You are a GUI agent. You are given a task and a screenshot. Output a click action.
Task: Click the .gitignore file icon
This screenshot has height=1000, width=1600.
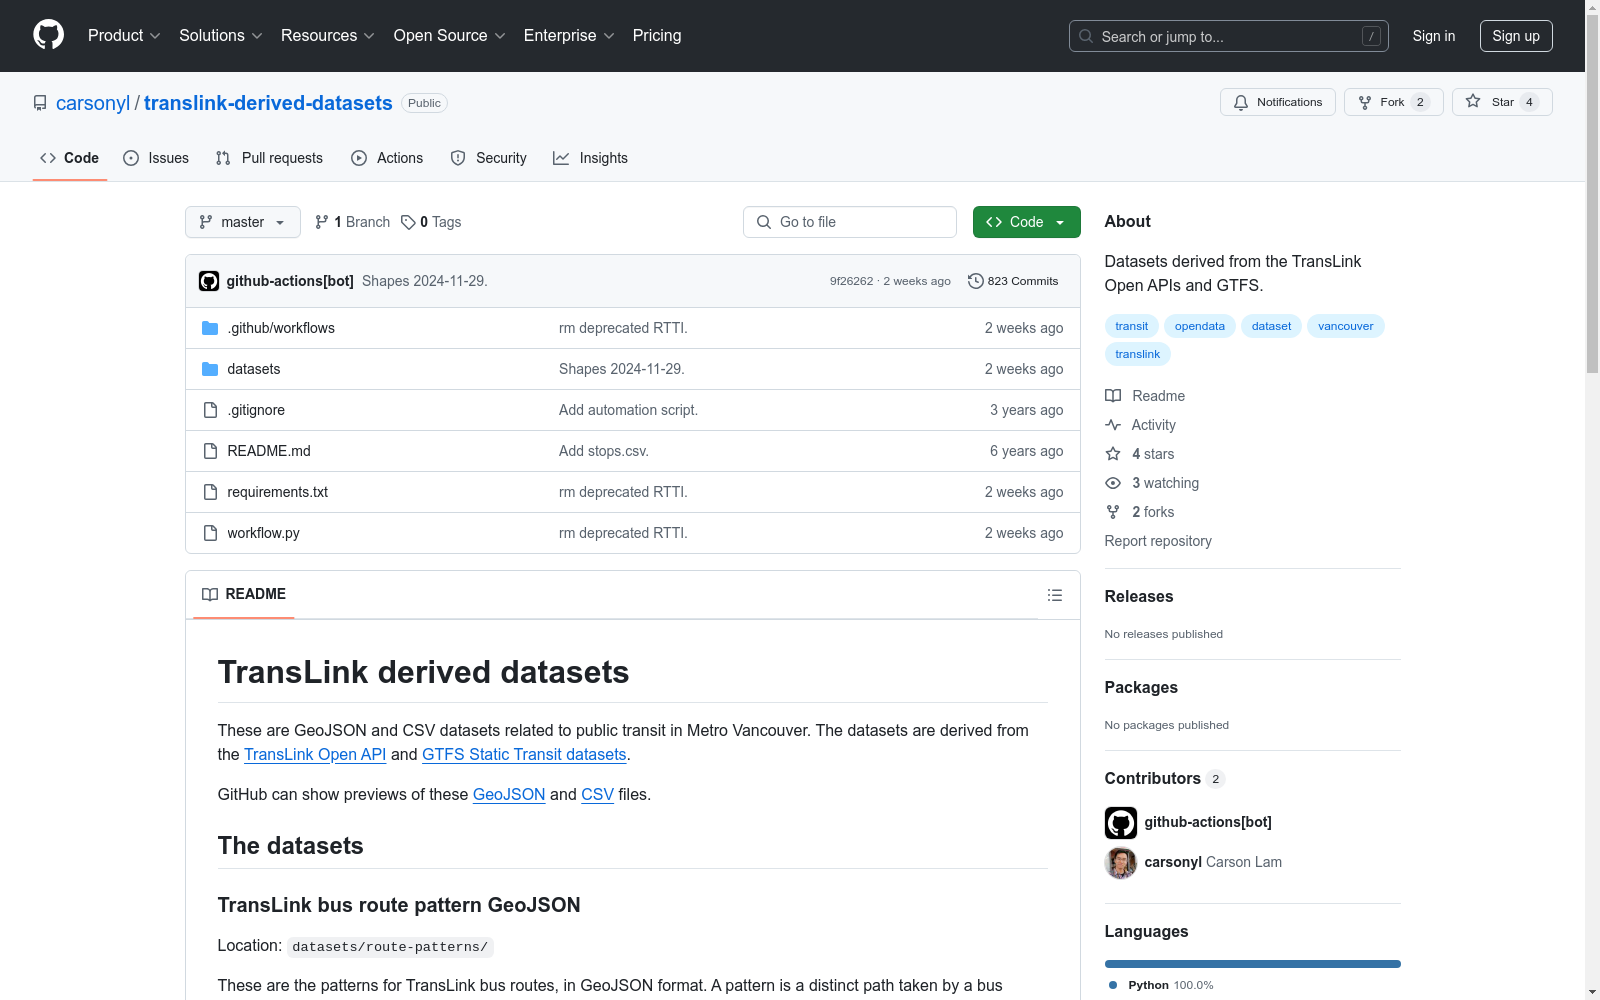point(210,410)
